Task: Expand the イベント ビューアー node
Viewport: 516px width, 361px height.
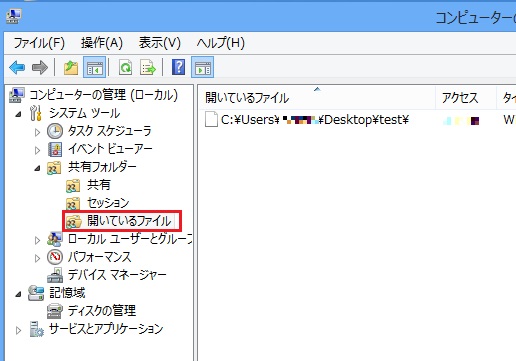Action: (37, 150)
